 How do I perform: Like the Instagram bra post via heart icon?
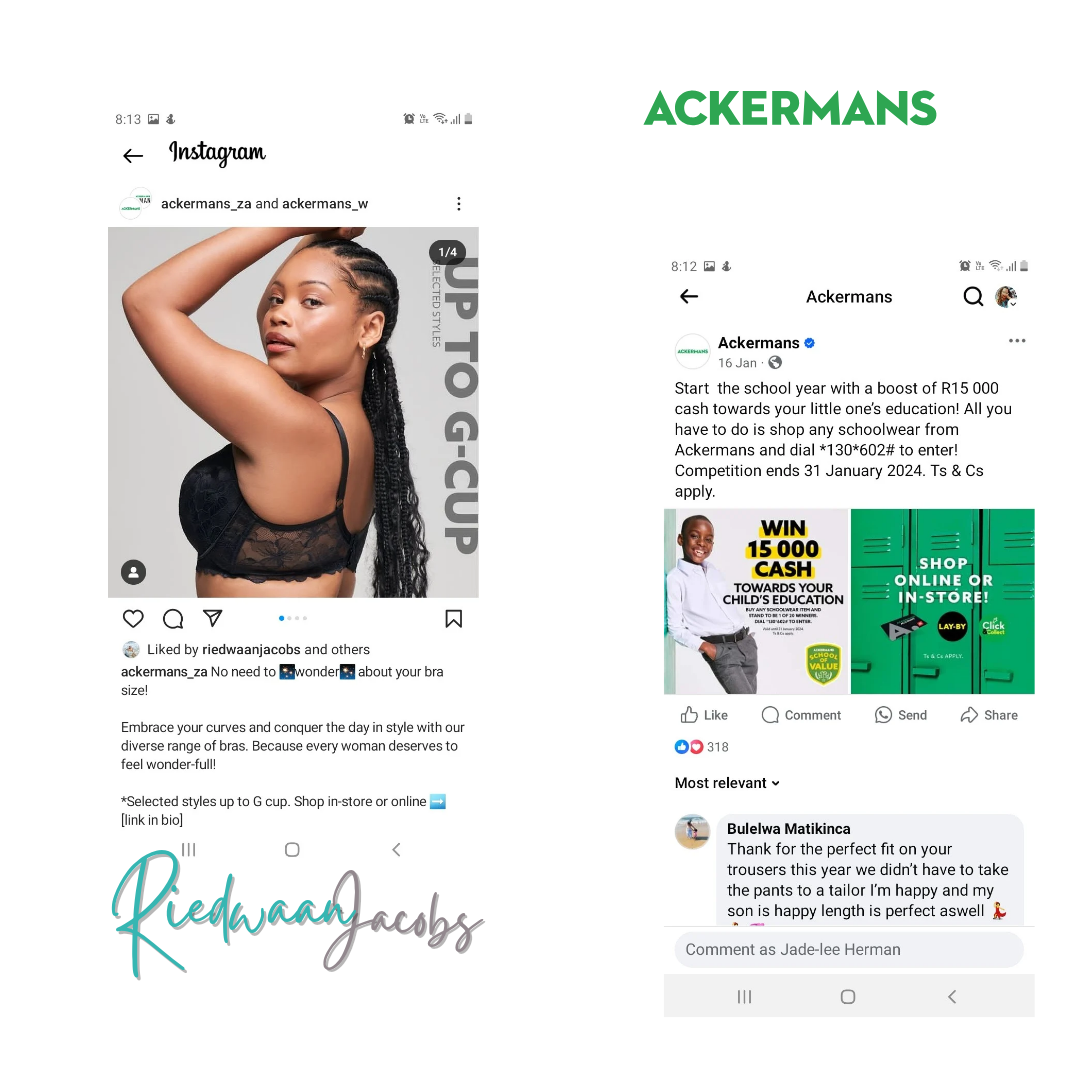tap(133, 619)
